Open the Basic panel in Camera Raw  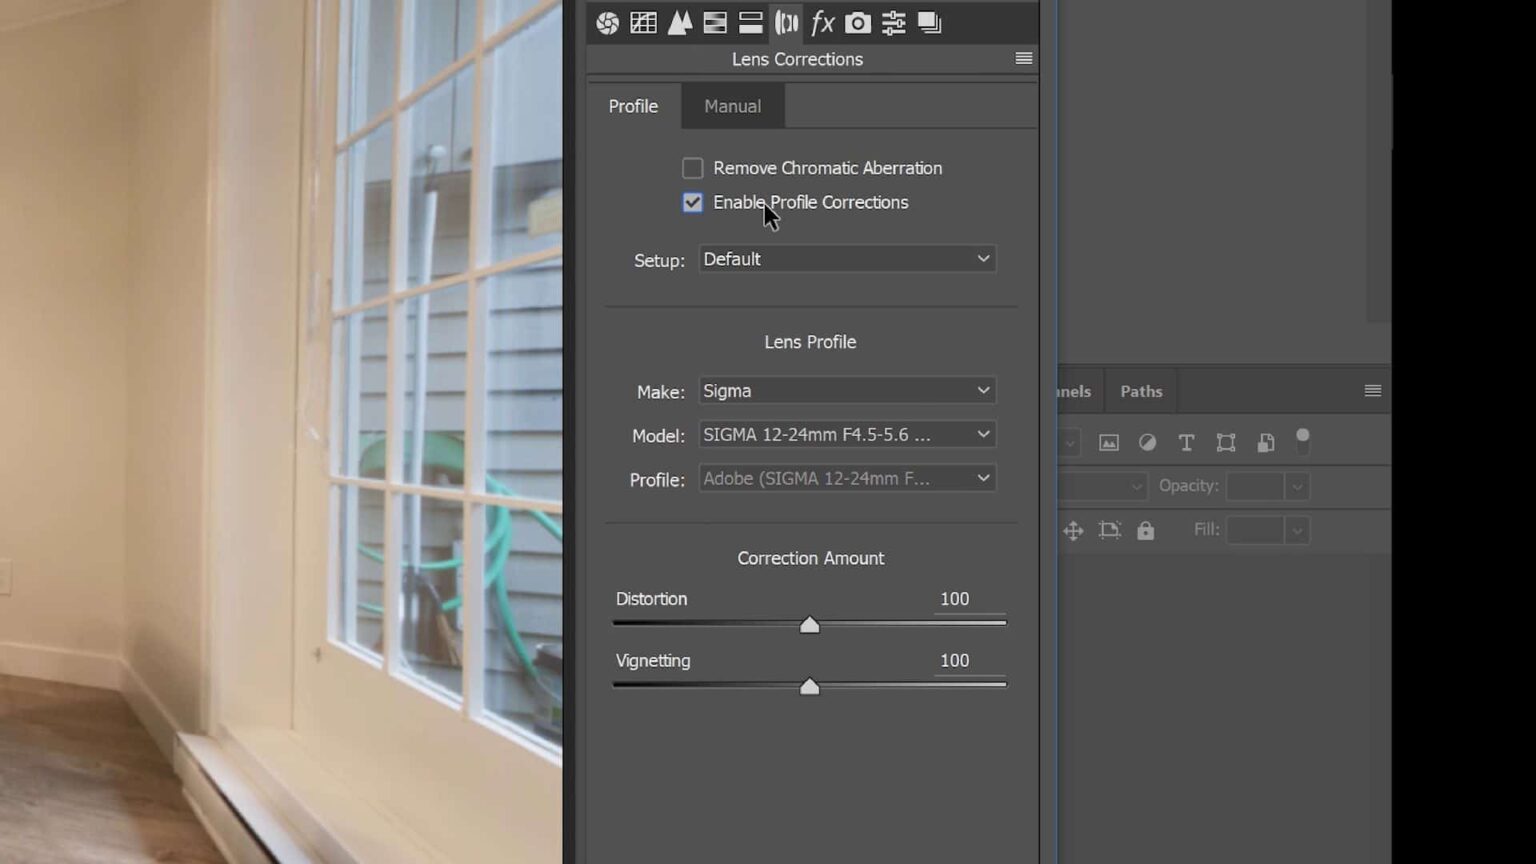(606, 22)
